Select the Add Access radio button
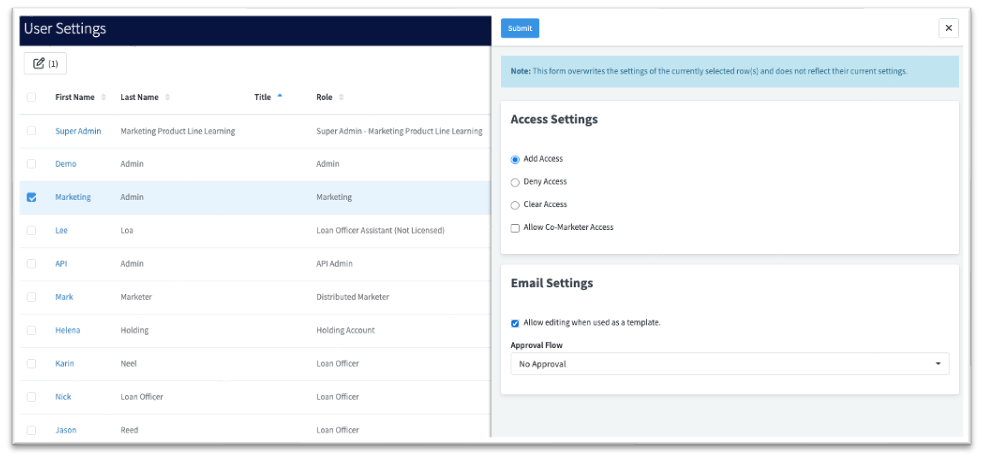This screenshot has width=982, height=460. tap(515, 160)
